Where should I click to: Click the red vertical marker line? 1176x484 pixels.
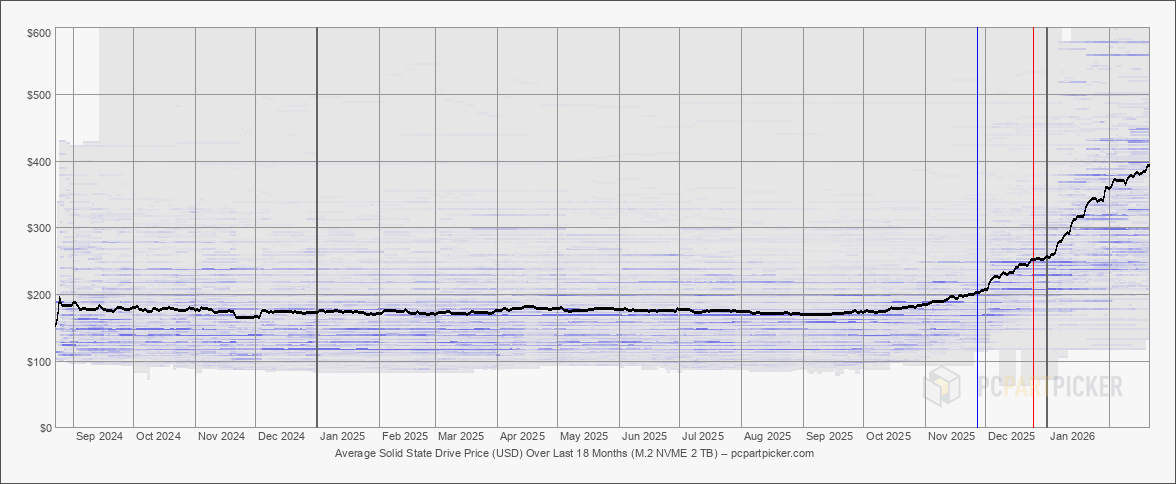pyautogui.click(x=1034, y=227)
